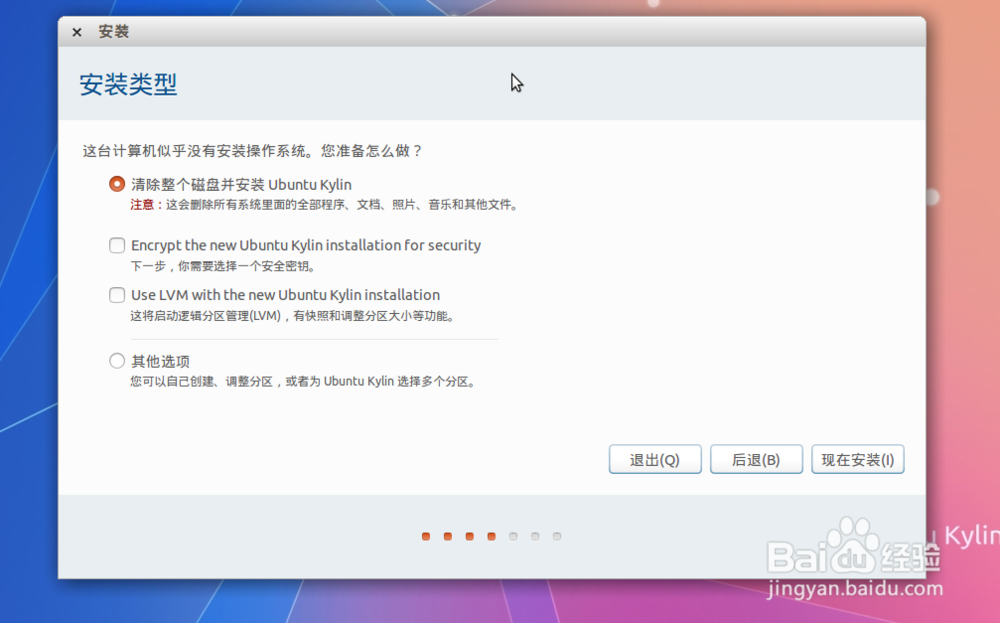Click the 退出(Q) button

click(655, 459)
